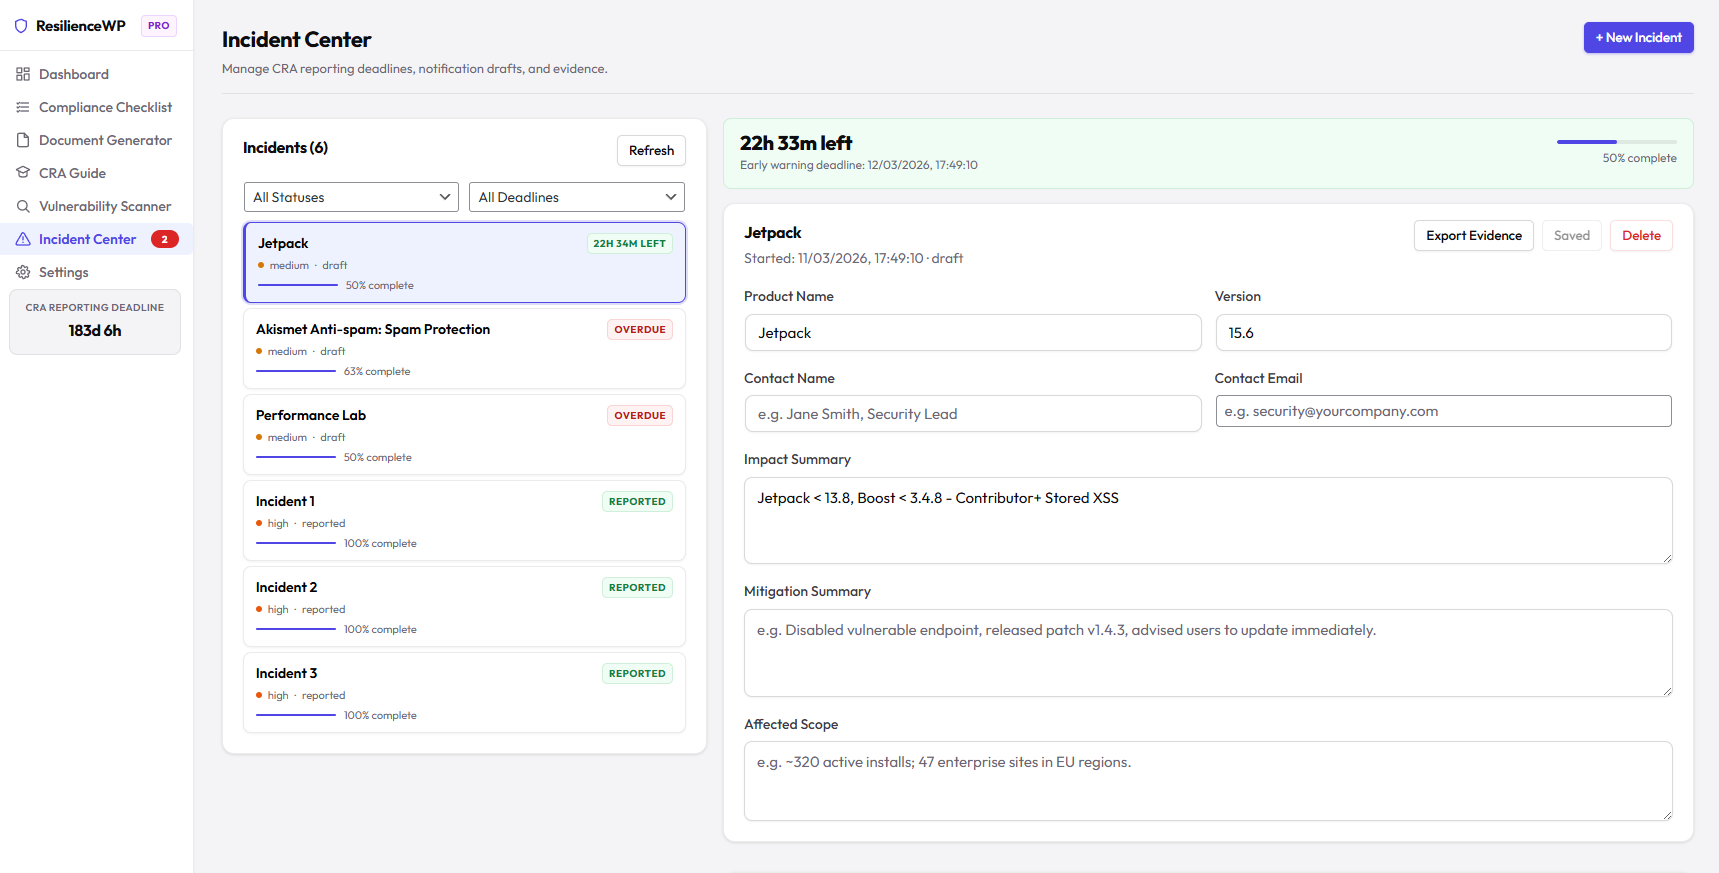Click the 50% complete deadline progress bar
The height and width of the screenshot is (873, 1719).
coord(1616,142)
